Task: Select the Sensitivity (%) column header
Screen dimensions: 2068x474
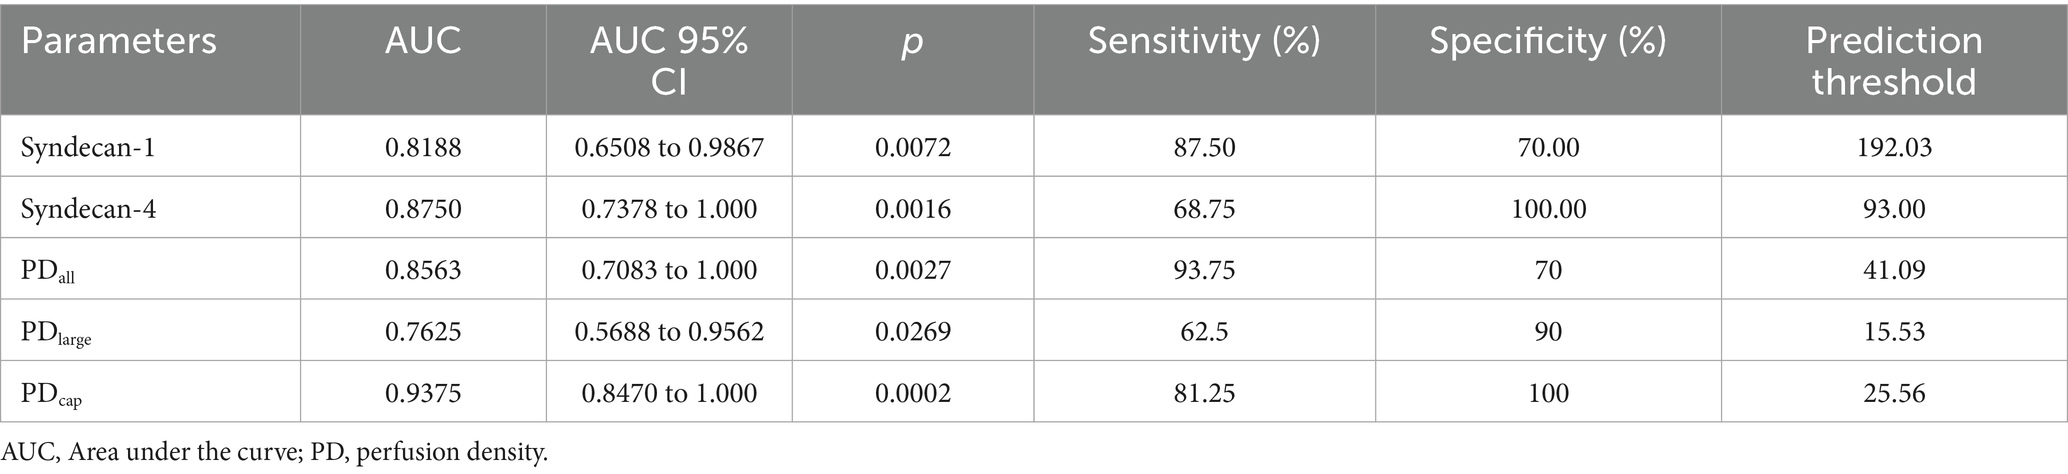Action: (1204, 41)
